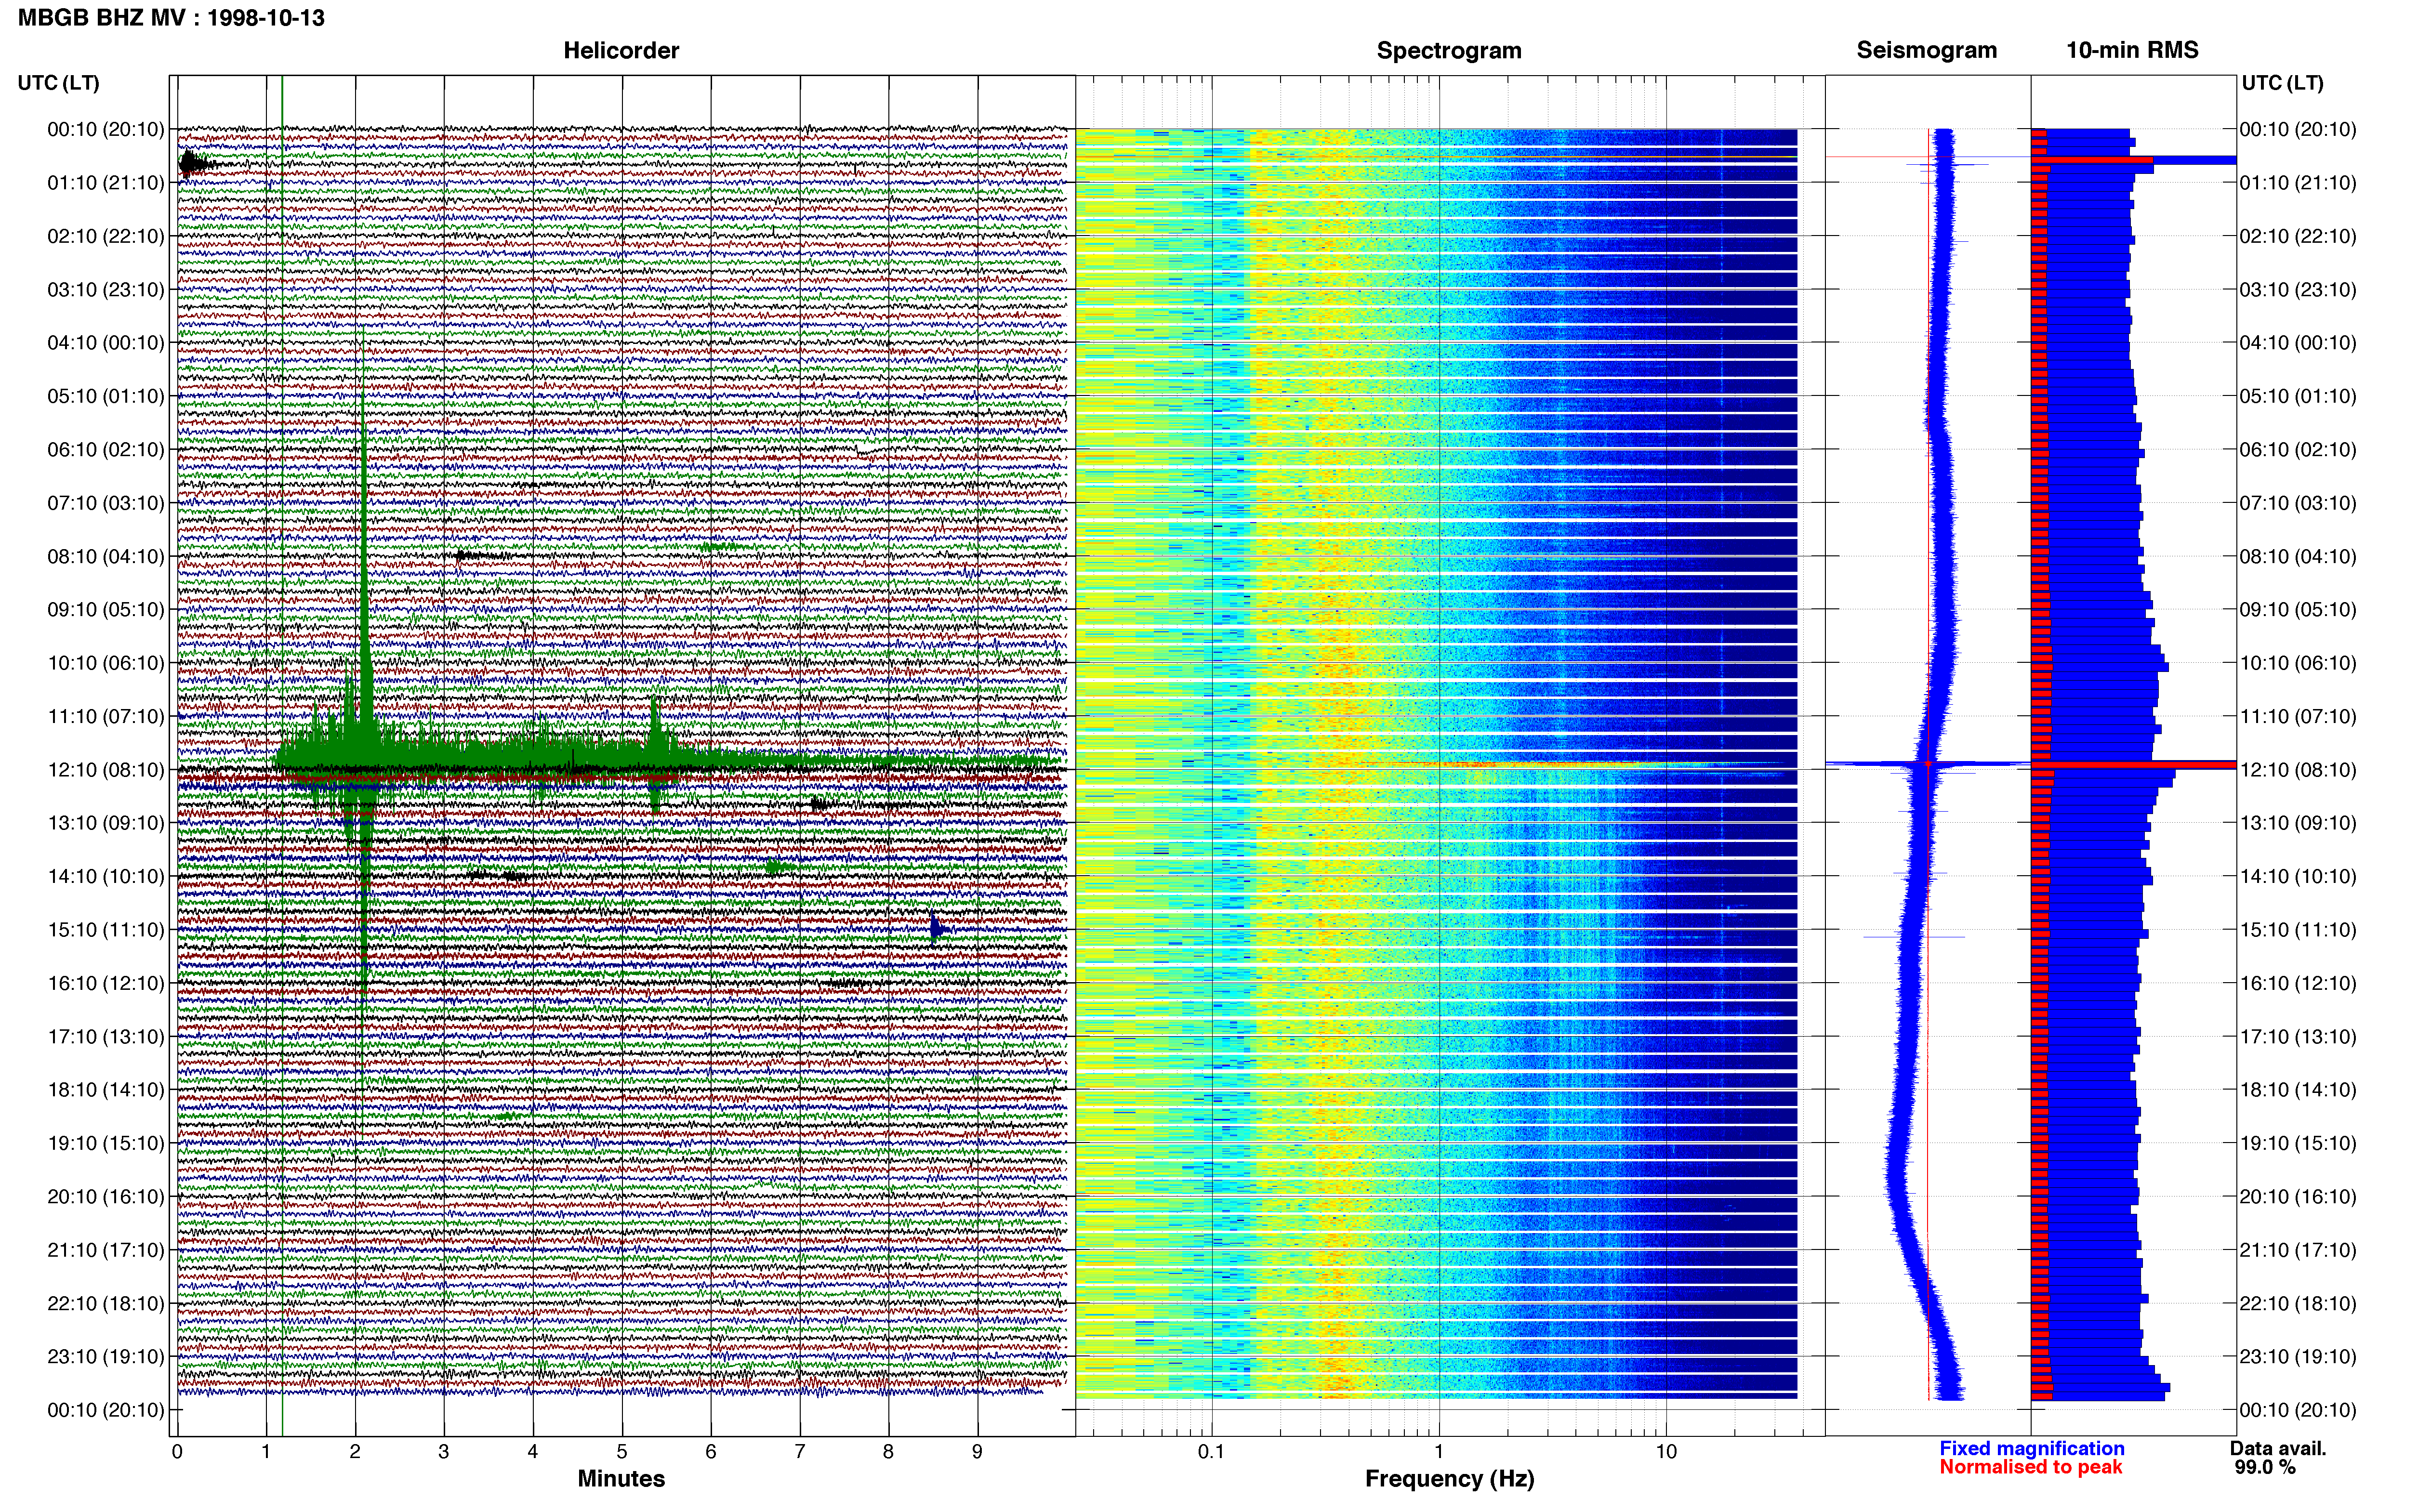Click left time label 04:10 (00:10)

105,342
